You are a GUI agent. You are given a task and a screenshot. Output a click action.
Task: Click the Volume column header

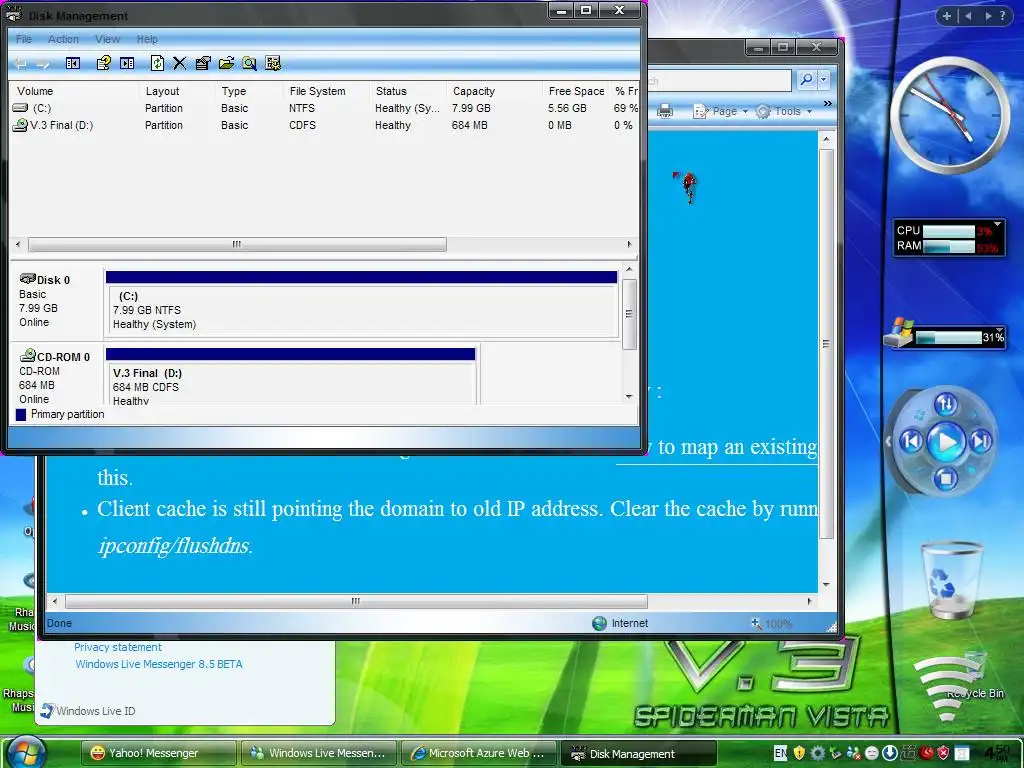coord(74,91)
